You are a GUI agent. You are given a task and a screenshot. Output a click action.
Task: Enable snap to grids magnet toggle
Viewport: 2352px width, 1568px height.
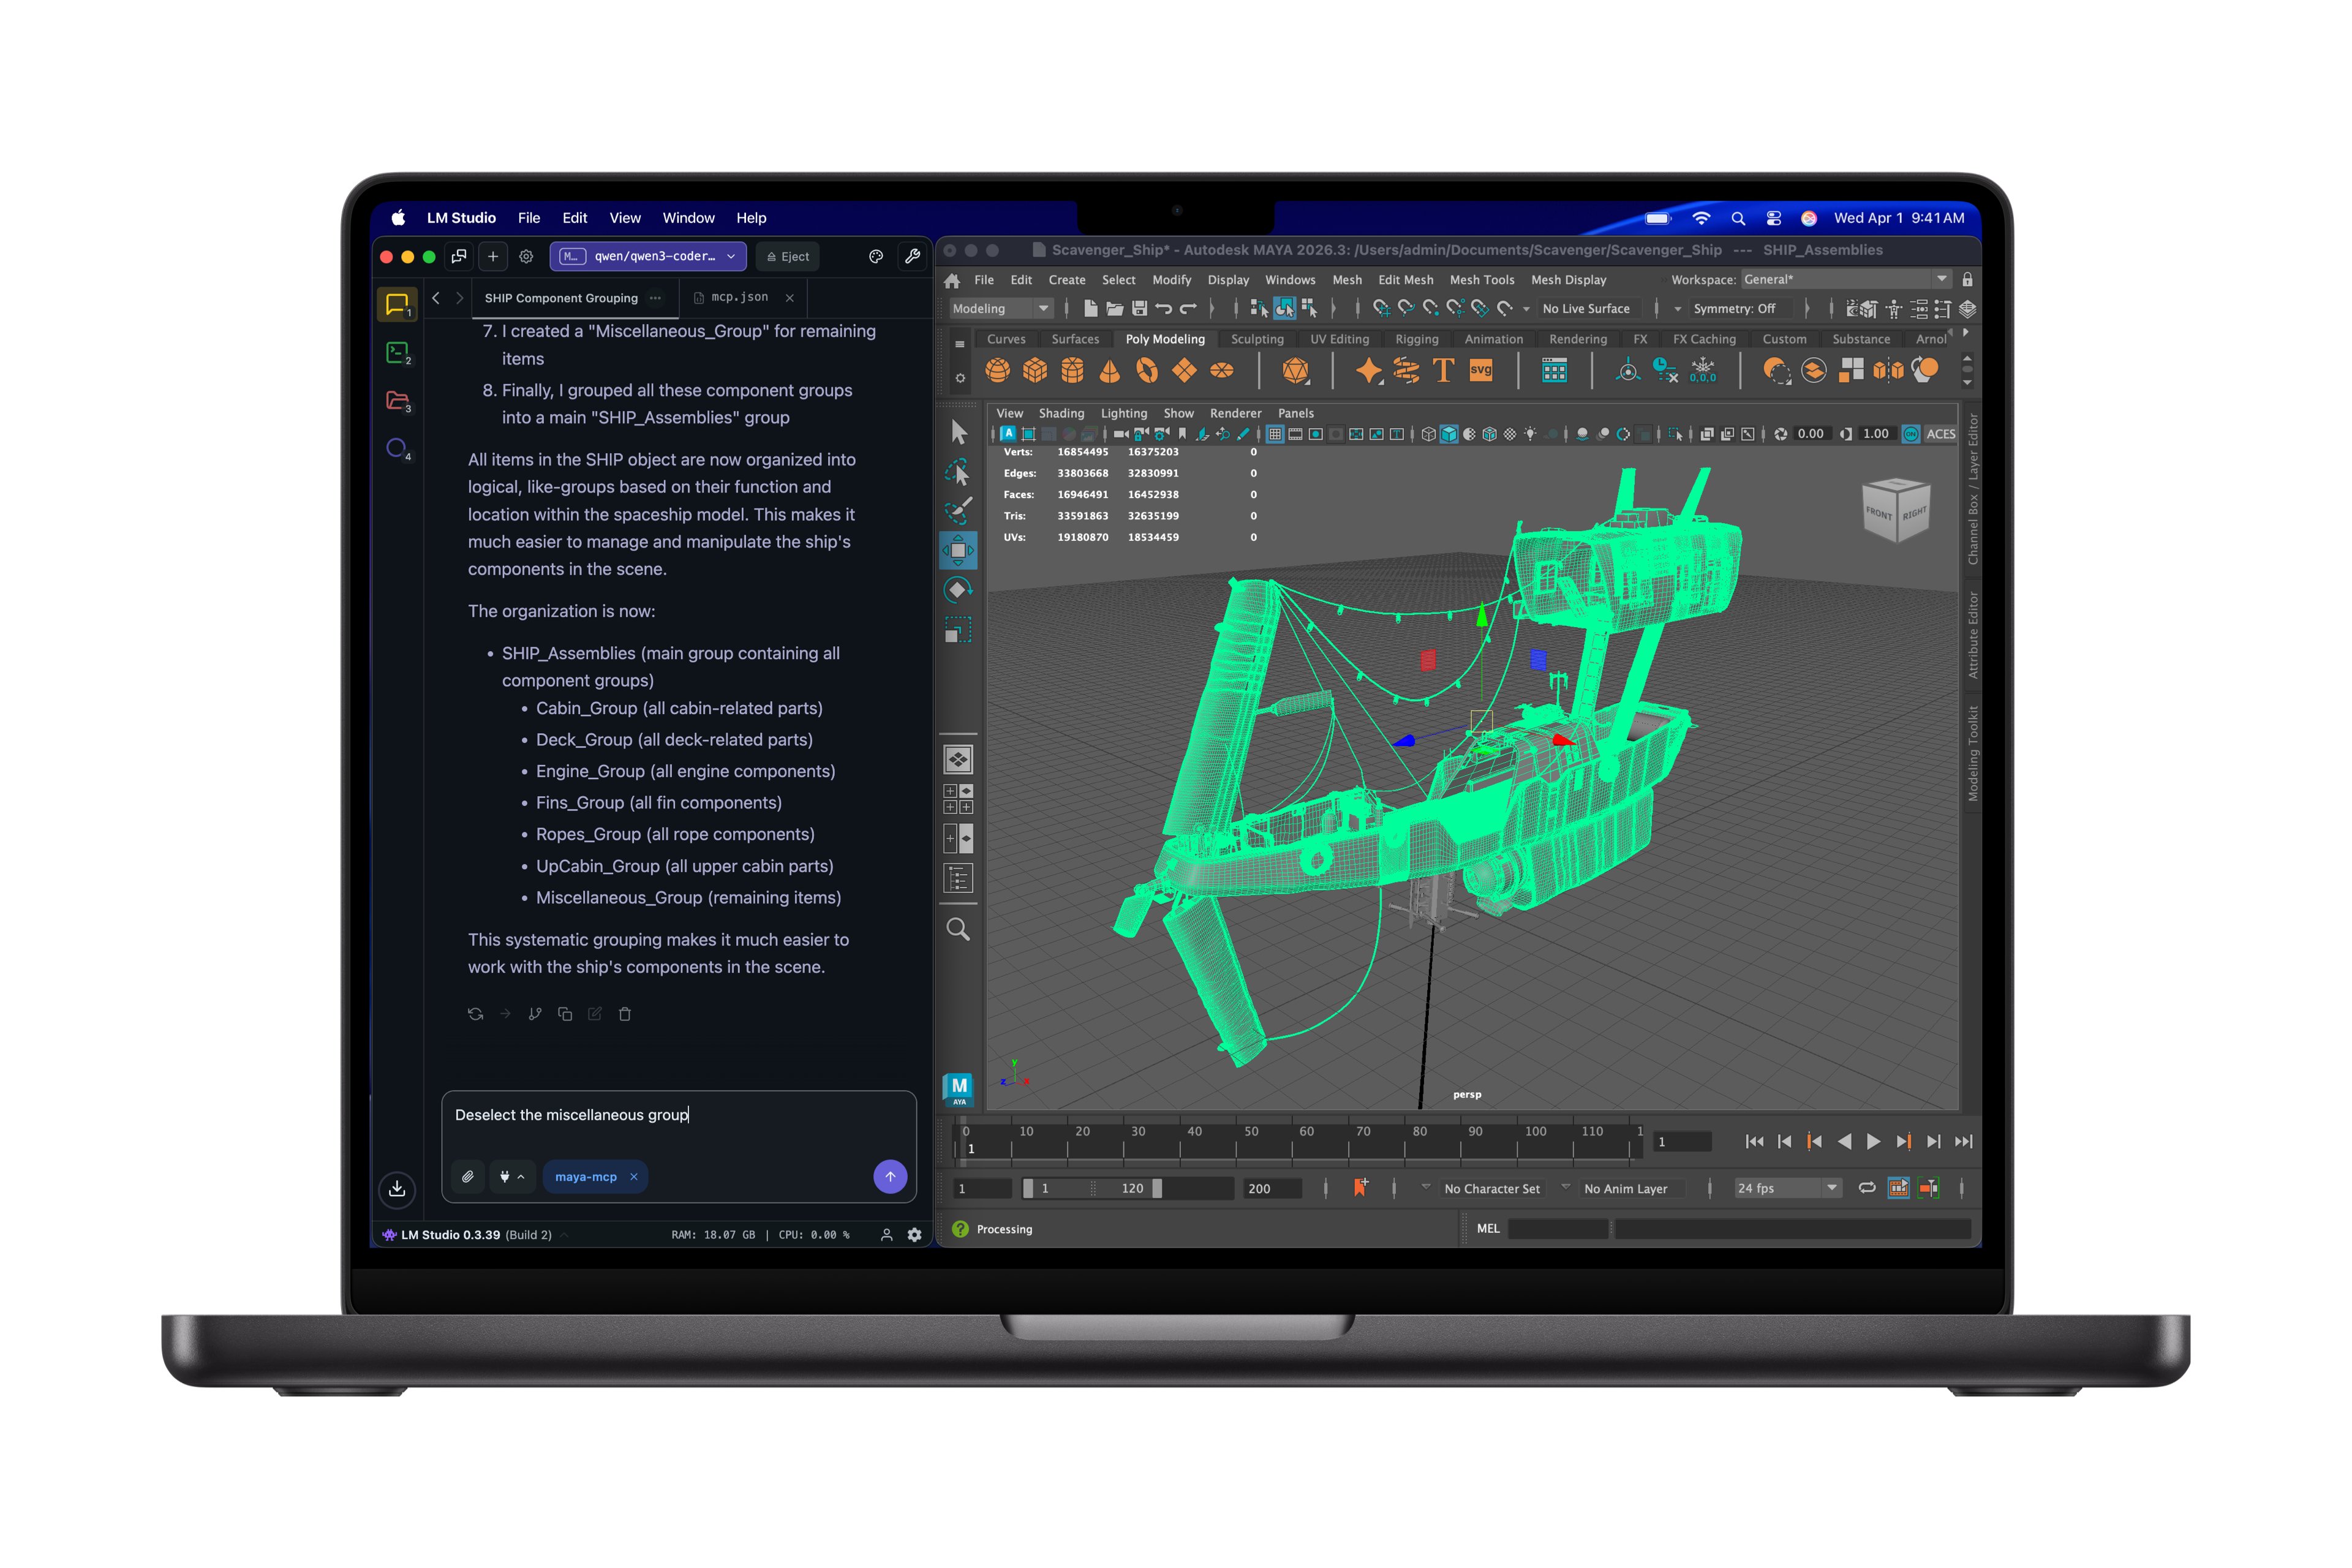click(1383, 310)
